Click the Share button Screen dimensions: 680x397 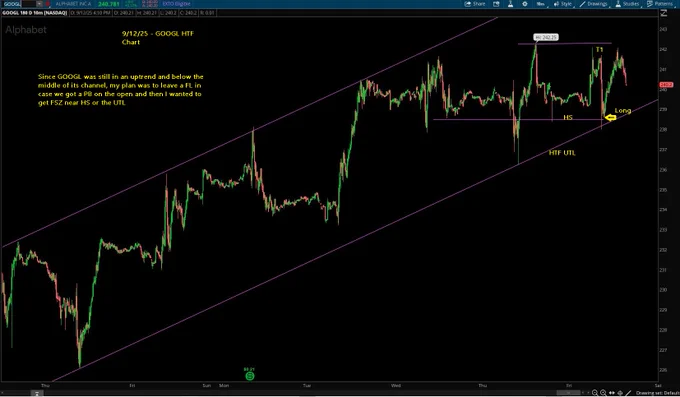(x=475, y=4)
